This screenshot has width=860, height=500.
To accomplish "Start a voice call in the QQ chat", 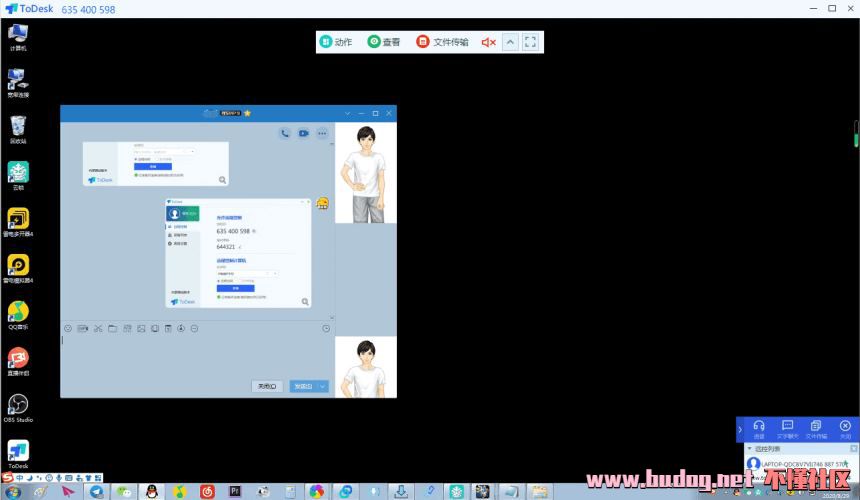I will point(285,133).
